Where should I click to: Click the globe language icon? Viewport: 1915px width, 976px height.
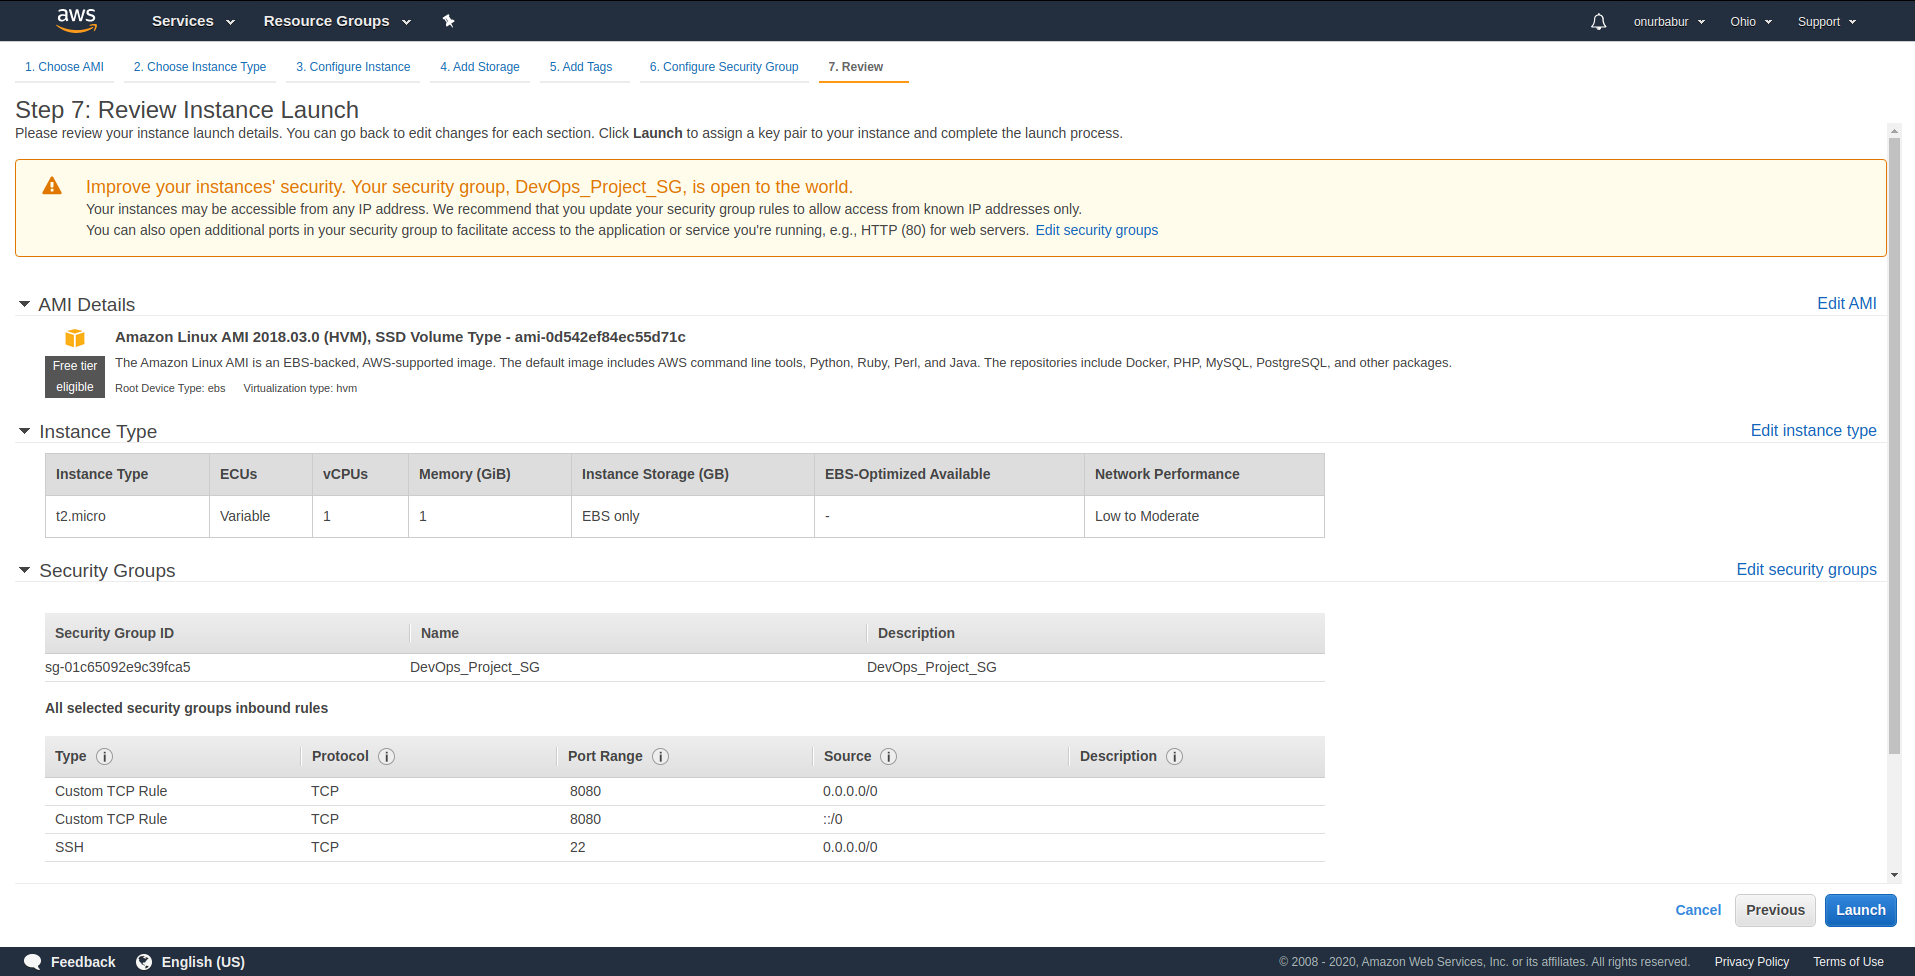144,962
